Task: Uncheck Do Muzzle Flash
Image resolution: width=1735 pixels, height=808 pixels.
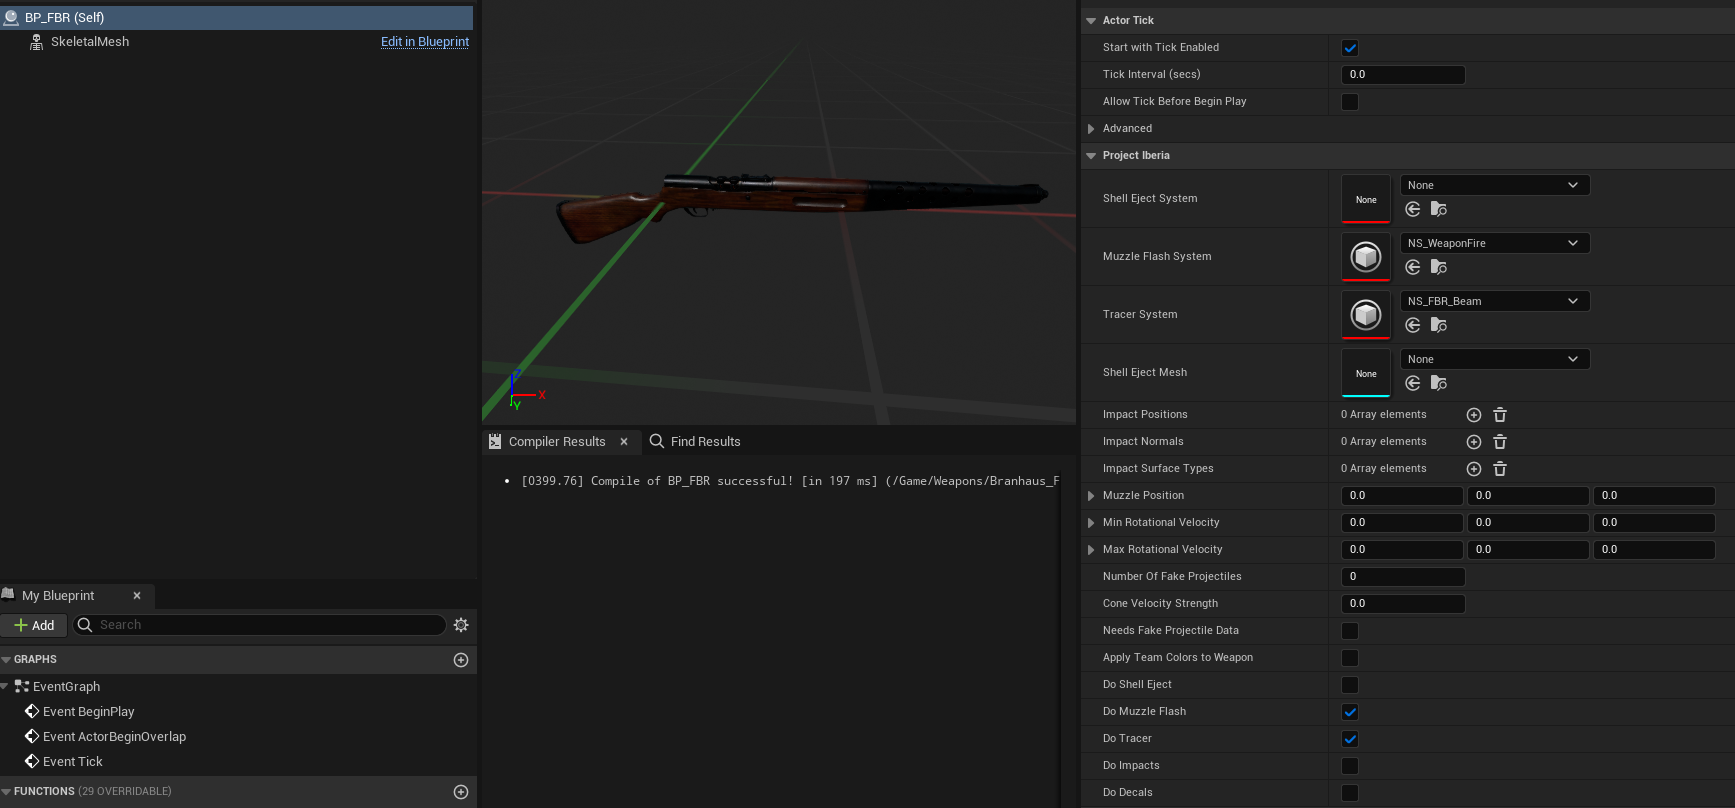Action: [1350, 712]
